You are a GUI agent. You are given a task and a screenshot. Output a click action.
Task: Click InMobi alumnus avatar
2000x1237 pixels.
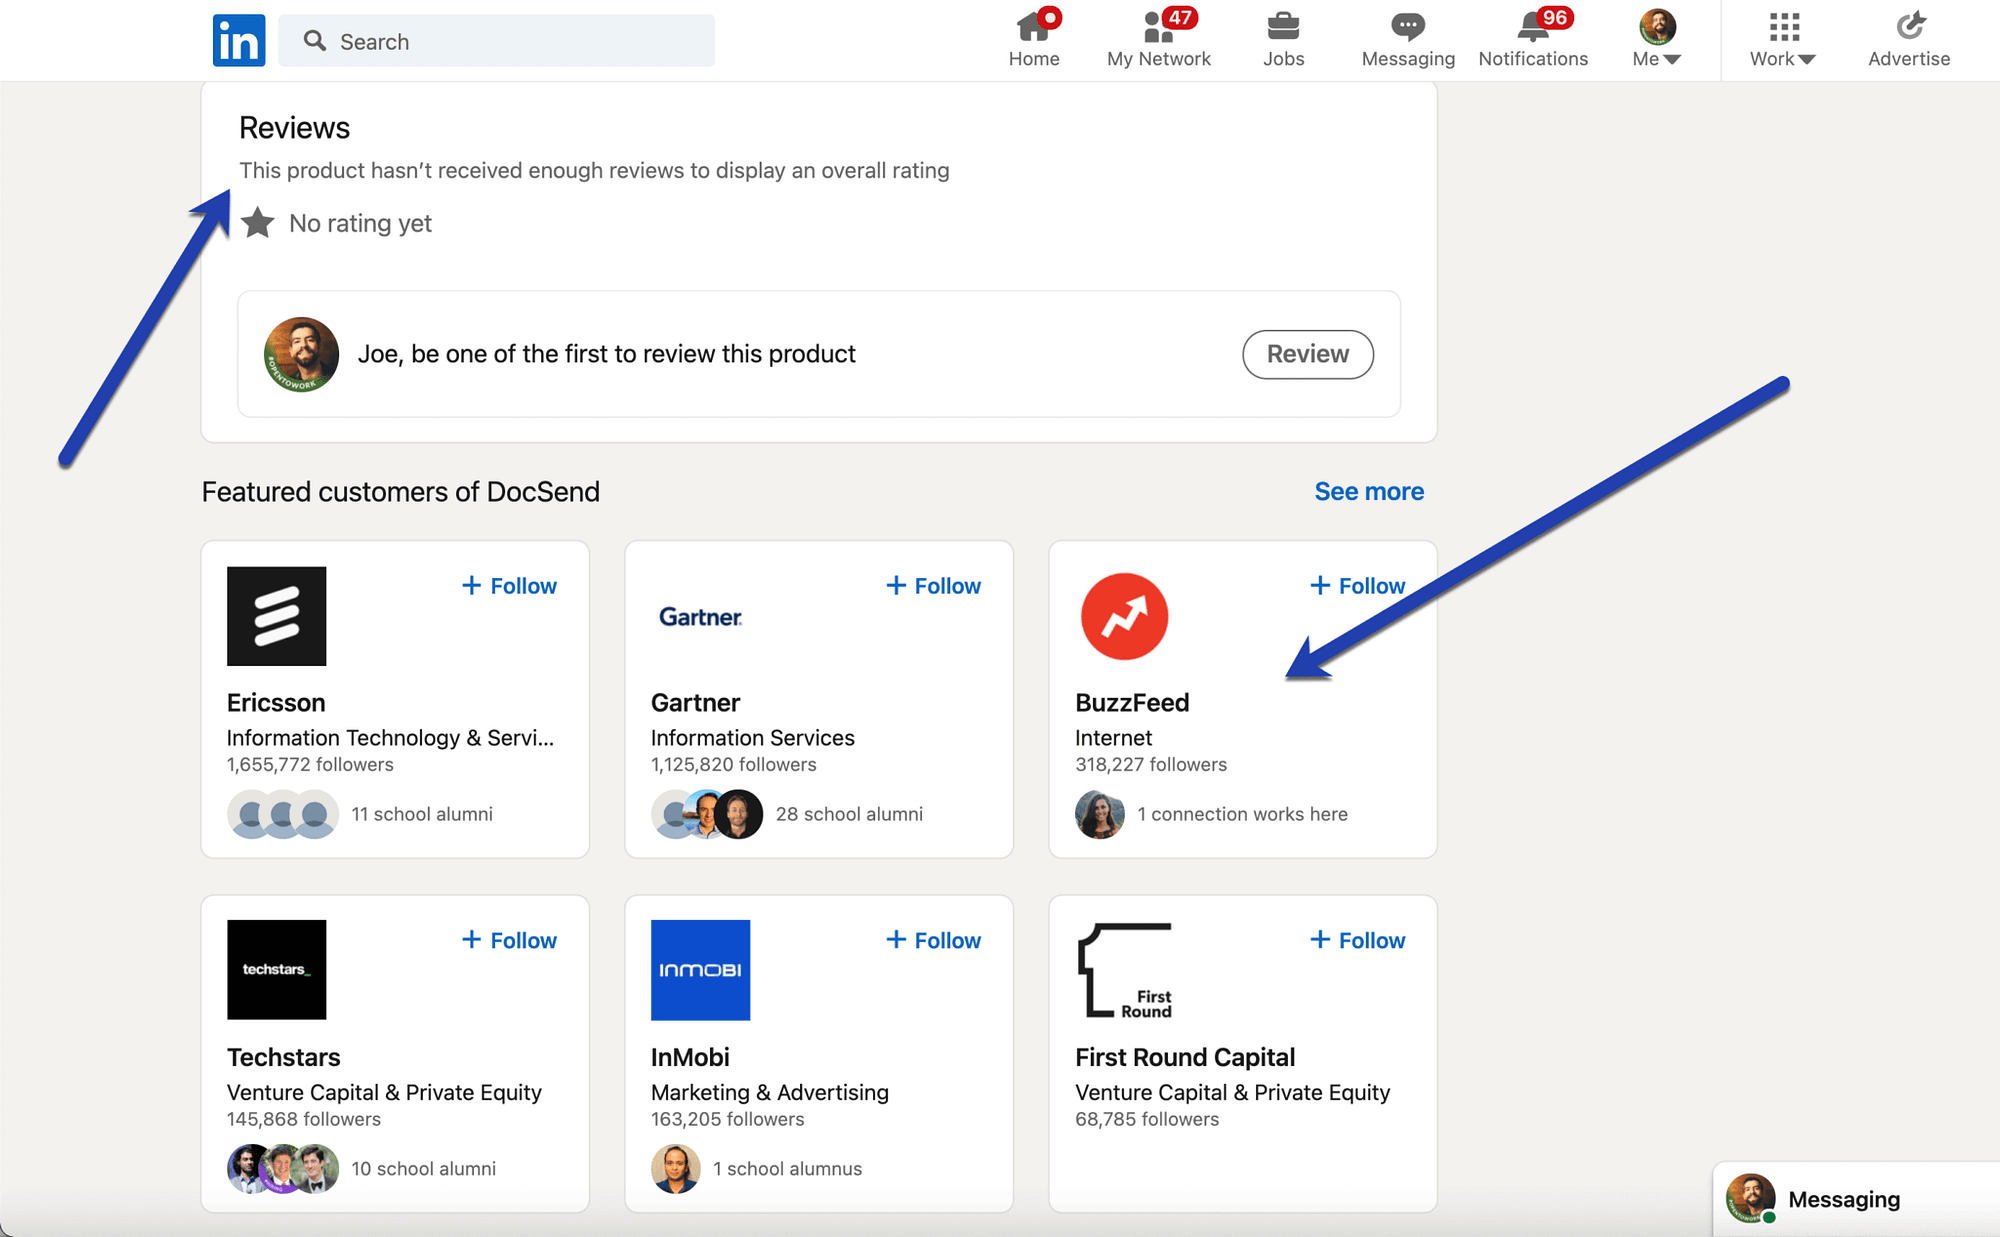676,1168
